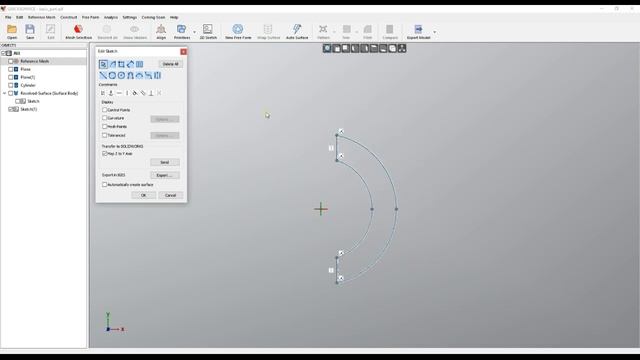Screen dimensions: 640x360
Task: Open the Help menu
Action: tap(174, 18)
